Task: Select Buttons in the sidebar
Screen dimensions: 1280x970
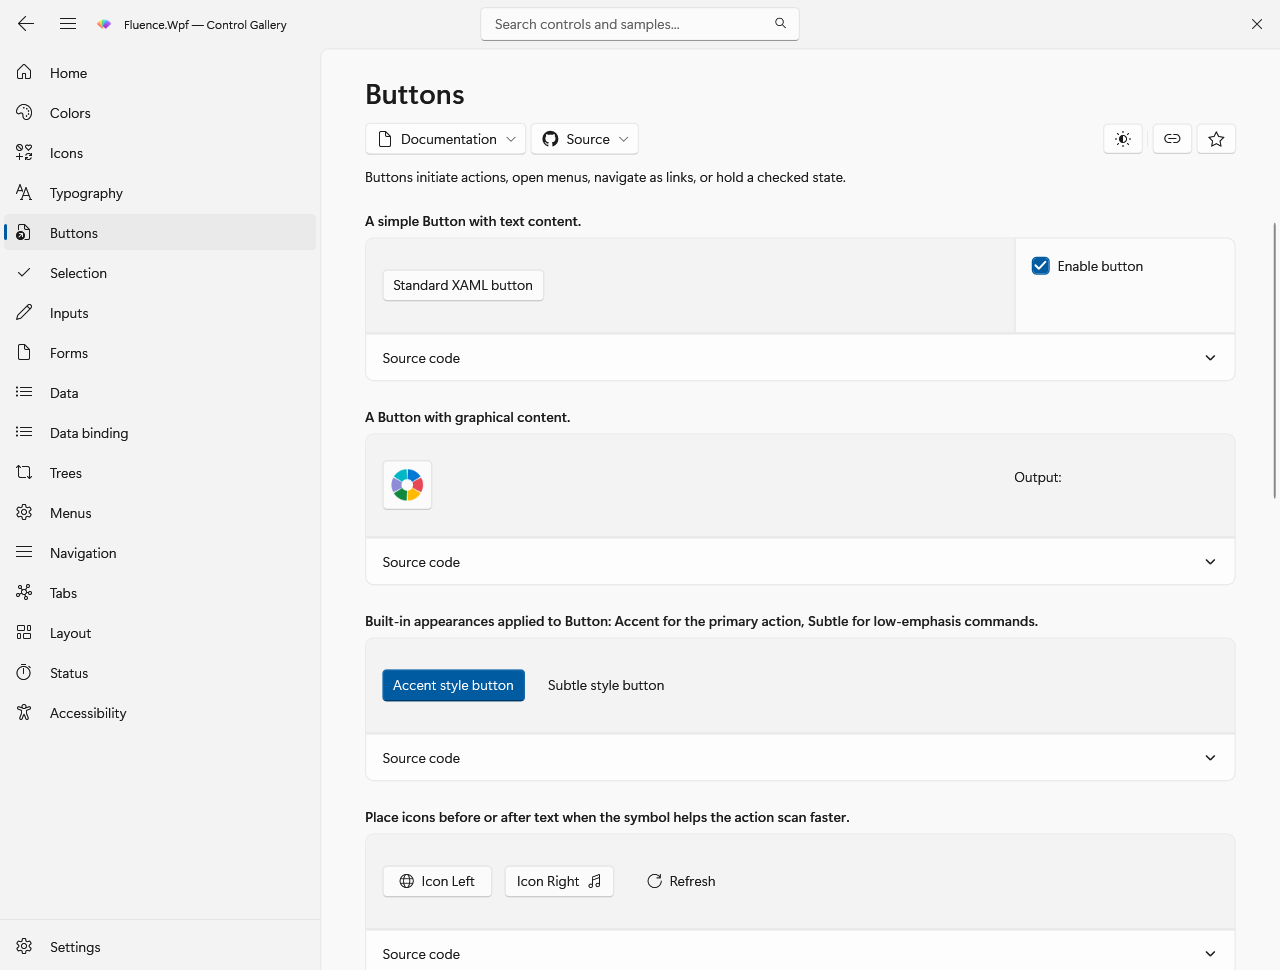Action: pyautogui.click(x=160, y=232)
